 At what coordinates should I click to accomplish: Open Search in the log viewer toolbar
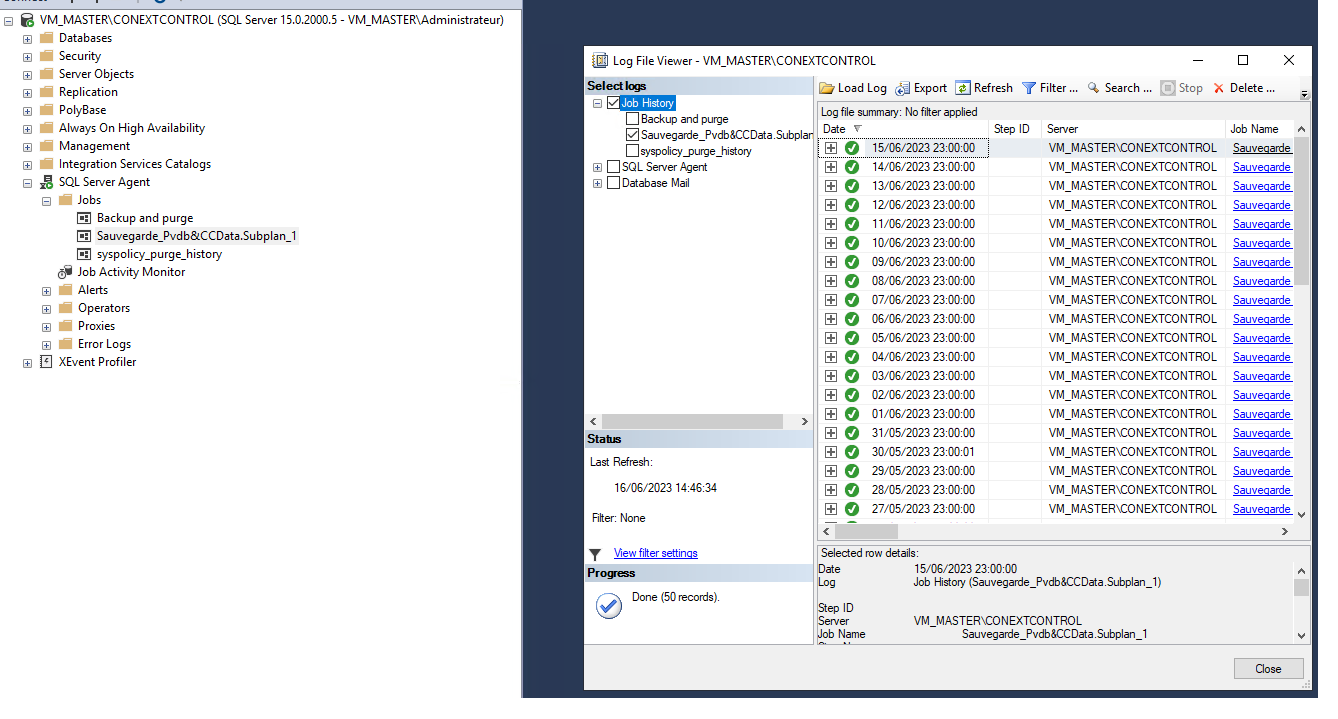(x=1094, y=88)
